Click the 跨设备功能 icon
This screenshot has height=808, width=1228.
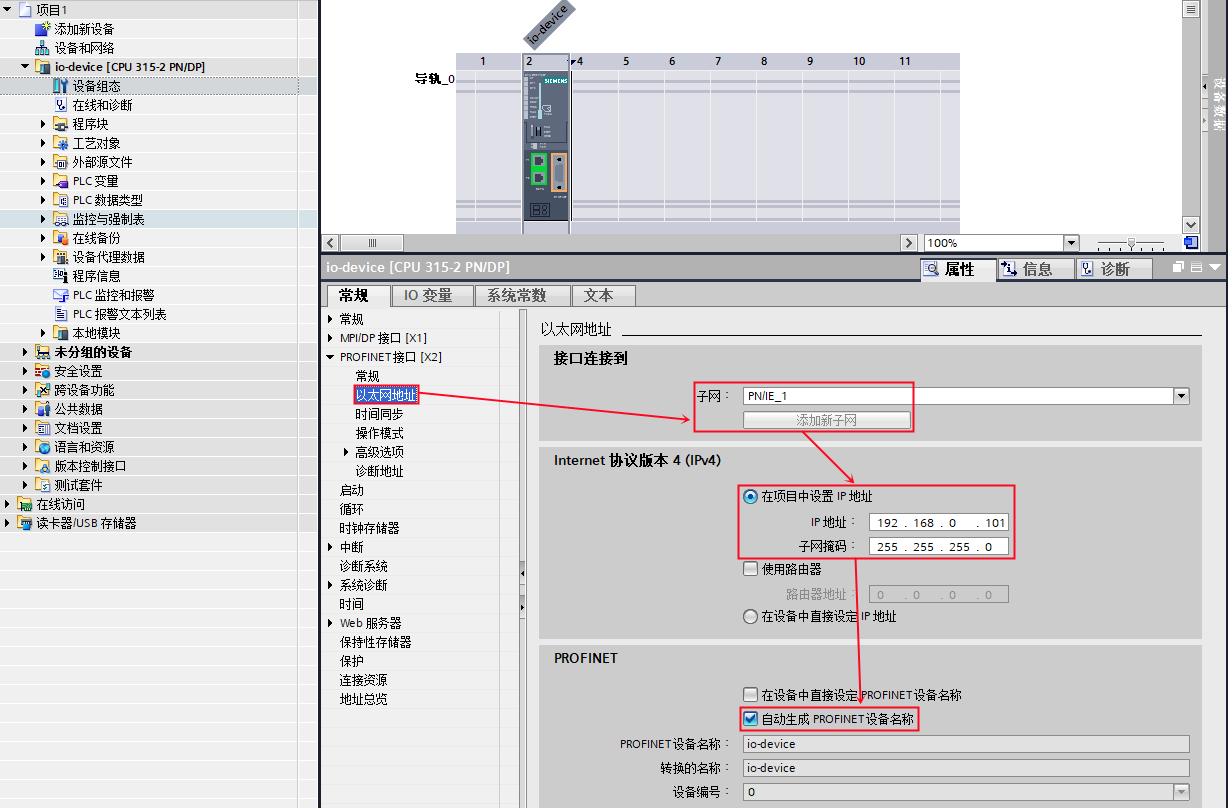pyautogui.click(x=42, y=390)
